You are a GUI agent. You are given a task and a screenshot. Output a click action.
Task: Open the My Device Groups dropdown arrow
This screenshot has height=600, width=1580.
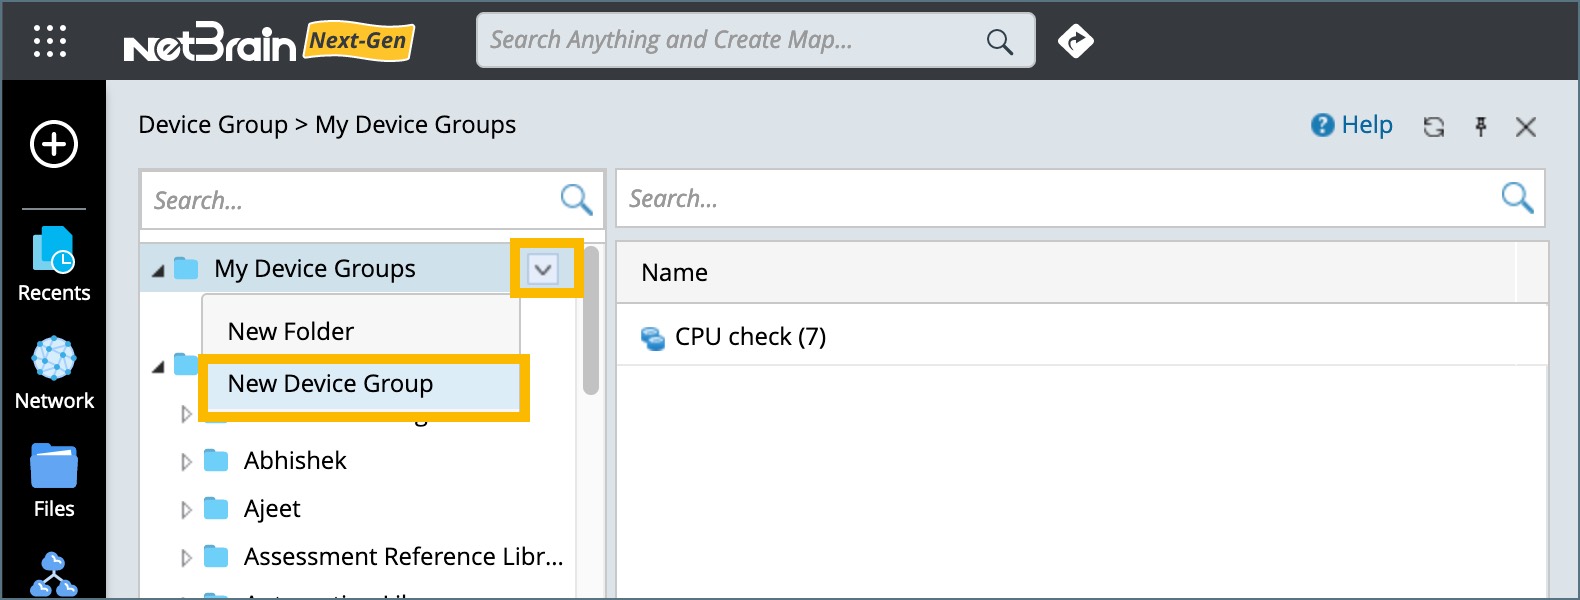click(x=543, y=269)
